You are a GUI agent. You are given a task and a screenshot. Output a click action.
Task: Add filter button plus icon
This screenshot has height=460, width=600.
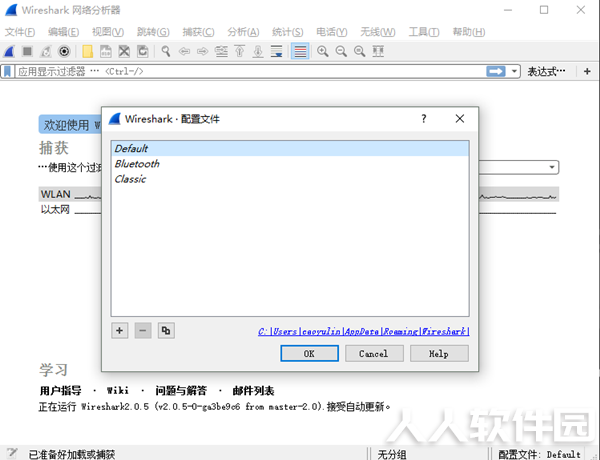(587, 71)
